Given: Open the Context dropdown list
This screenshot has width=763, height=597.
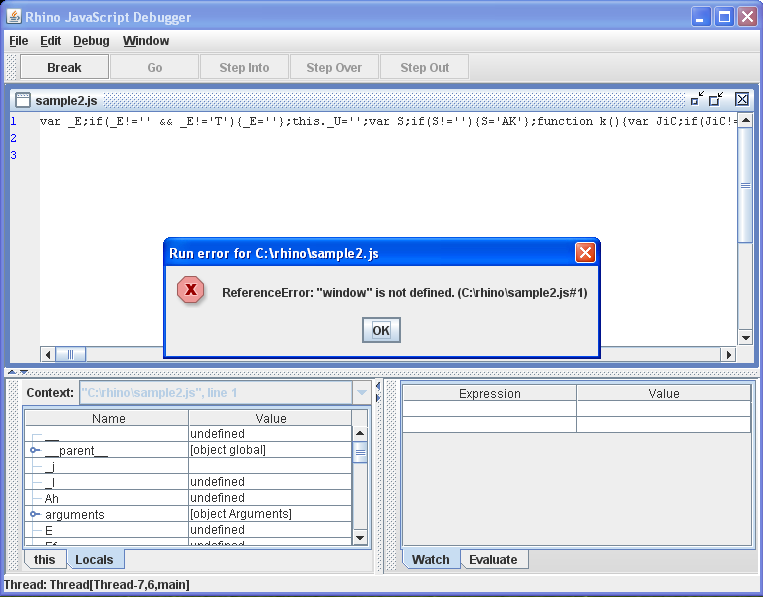Looking at the screenshot, I should (x=362, y=393).
